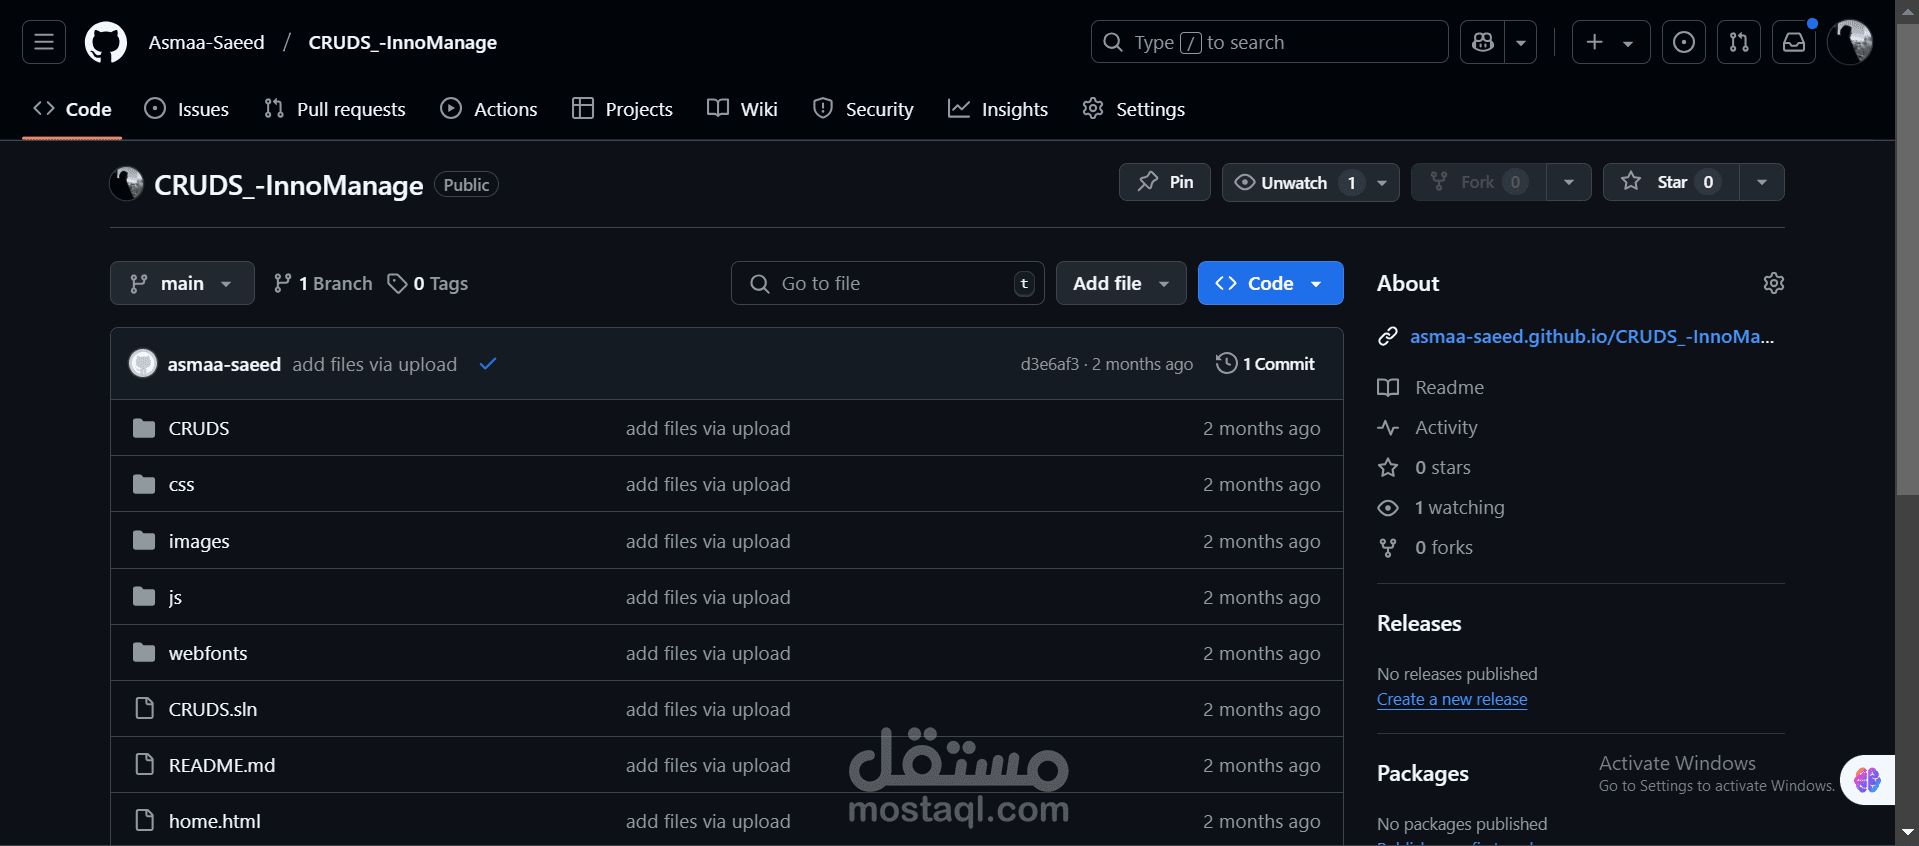The width and height of the screenshot is (1919, 846).
Task: Switch to the Security tab
Action: [x=864, y=109]
